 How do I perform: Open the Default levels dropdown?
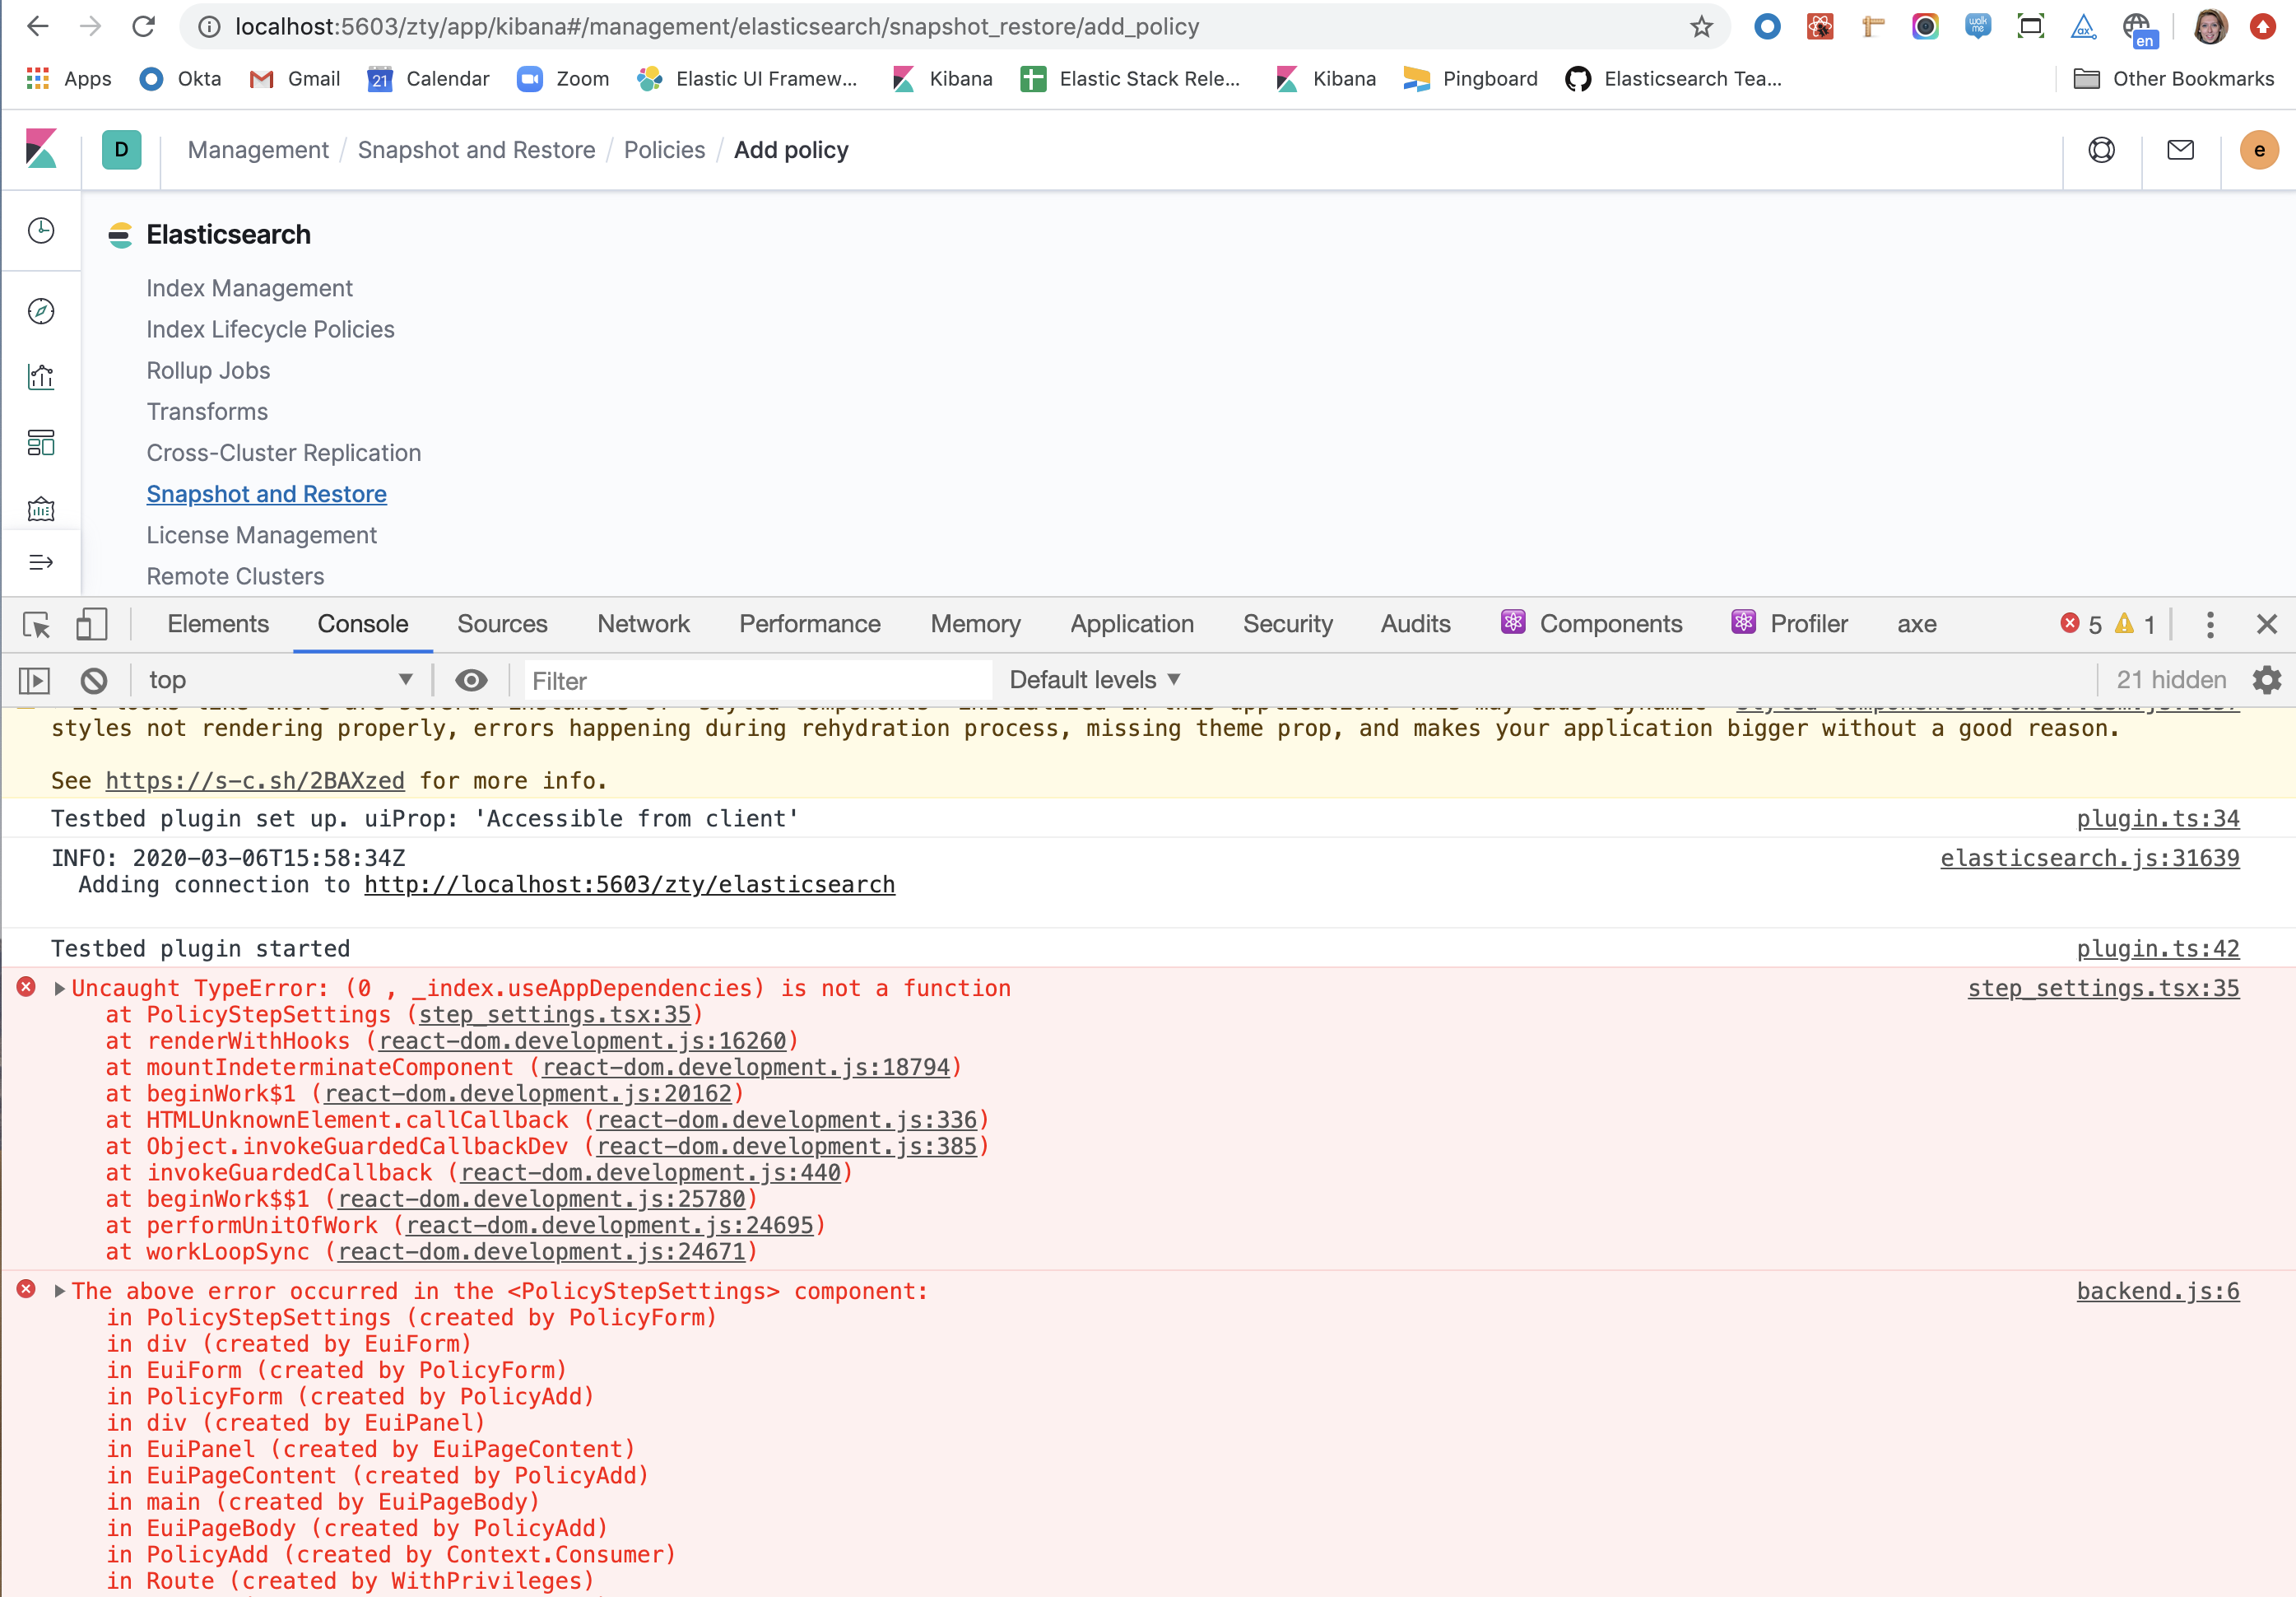point(1094,680)
